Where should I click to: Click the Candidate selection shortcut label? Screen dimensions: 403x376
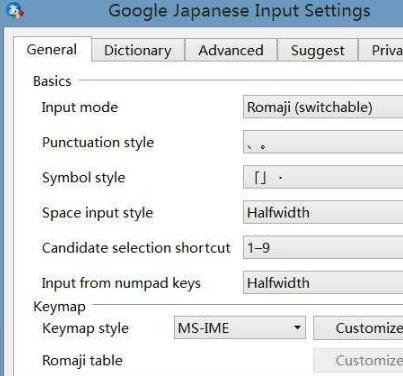click(x=136, y=248)
